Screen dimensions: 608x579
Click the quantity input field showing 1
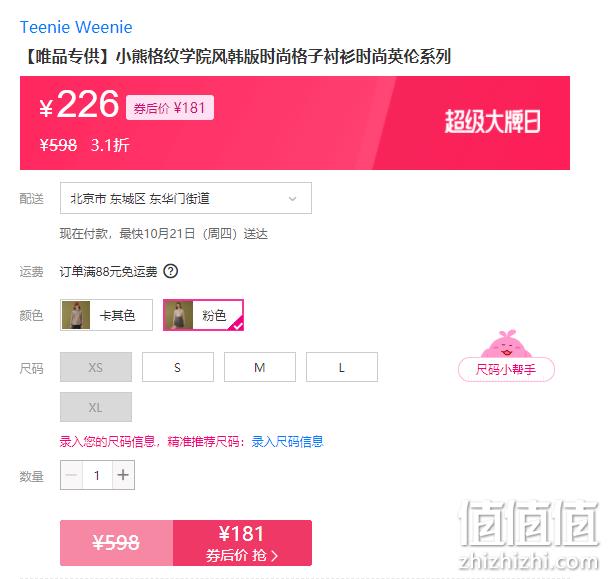point(97,475)
